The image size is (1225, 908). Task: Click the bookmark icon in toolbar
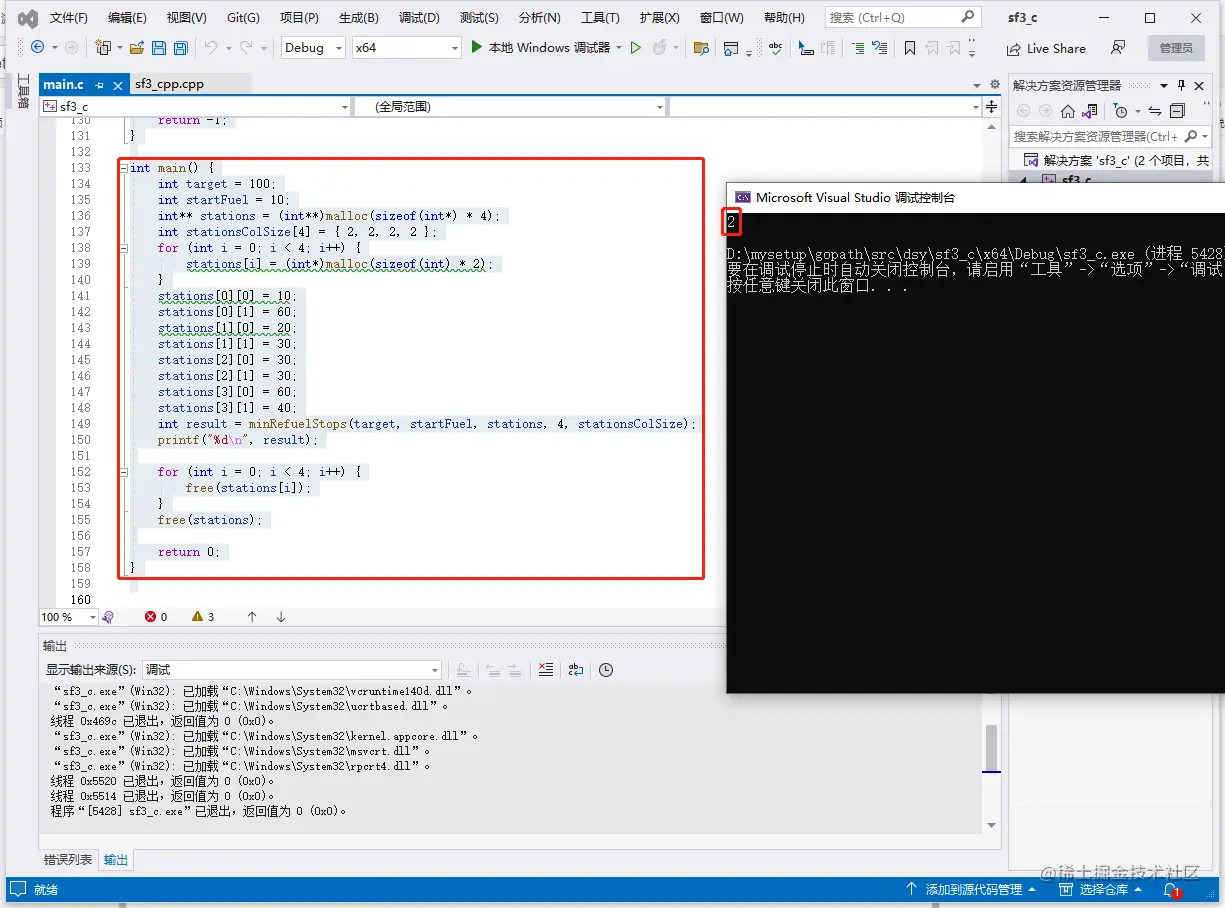tap(909, 47)
